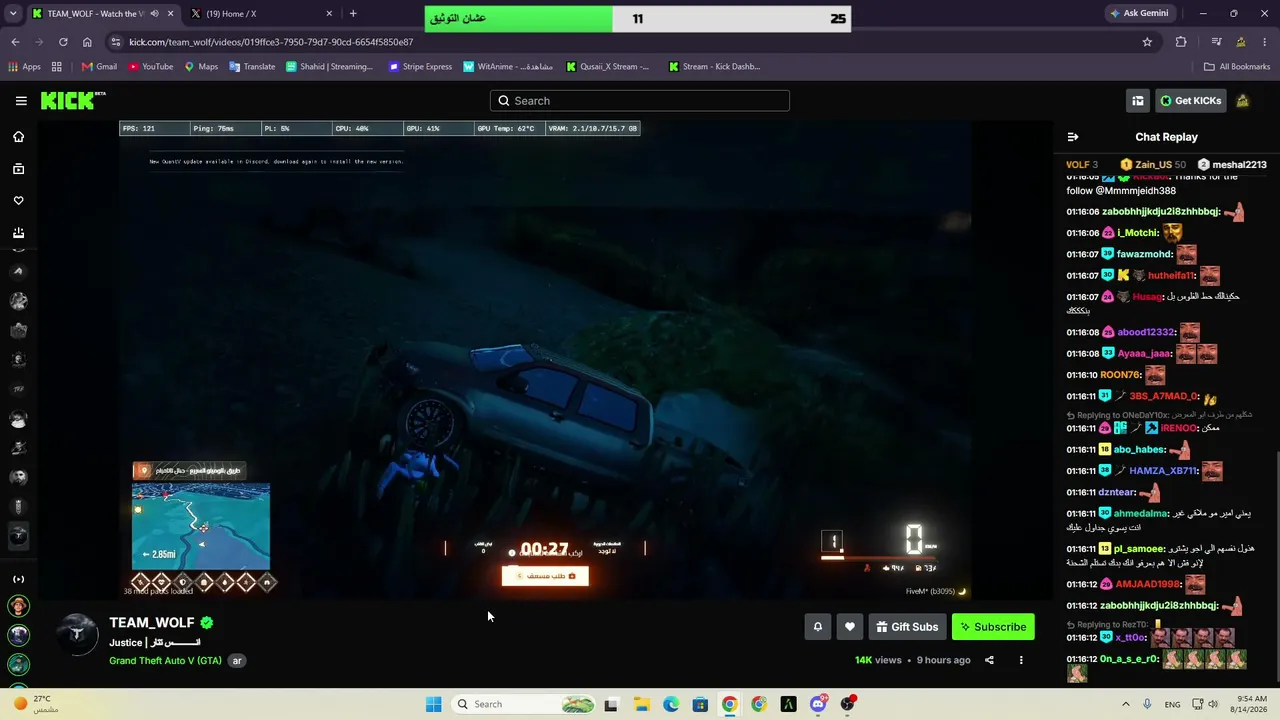This screenshot has width=1280, height=720.
Task: Open the Browse icon in Kick sidebar
Action: click(x=18, y=169)
